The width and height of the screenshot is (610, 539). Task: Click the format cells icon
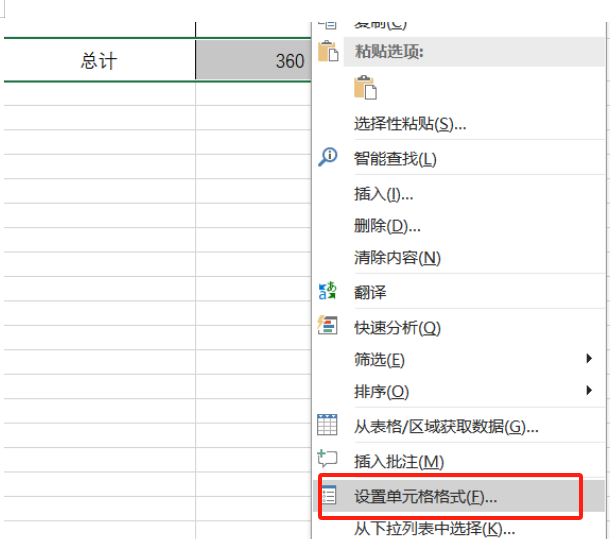328,495
